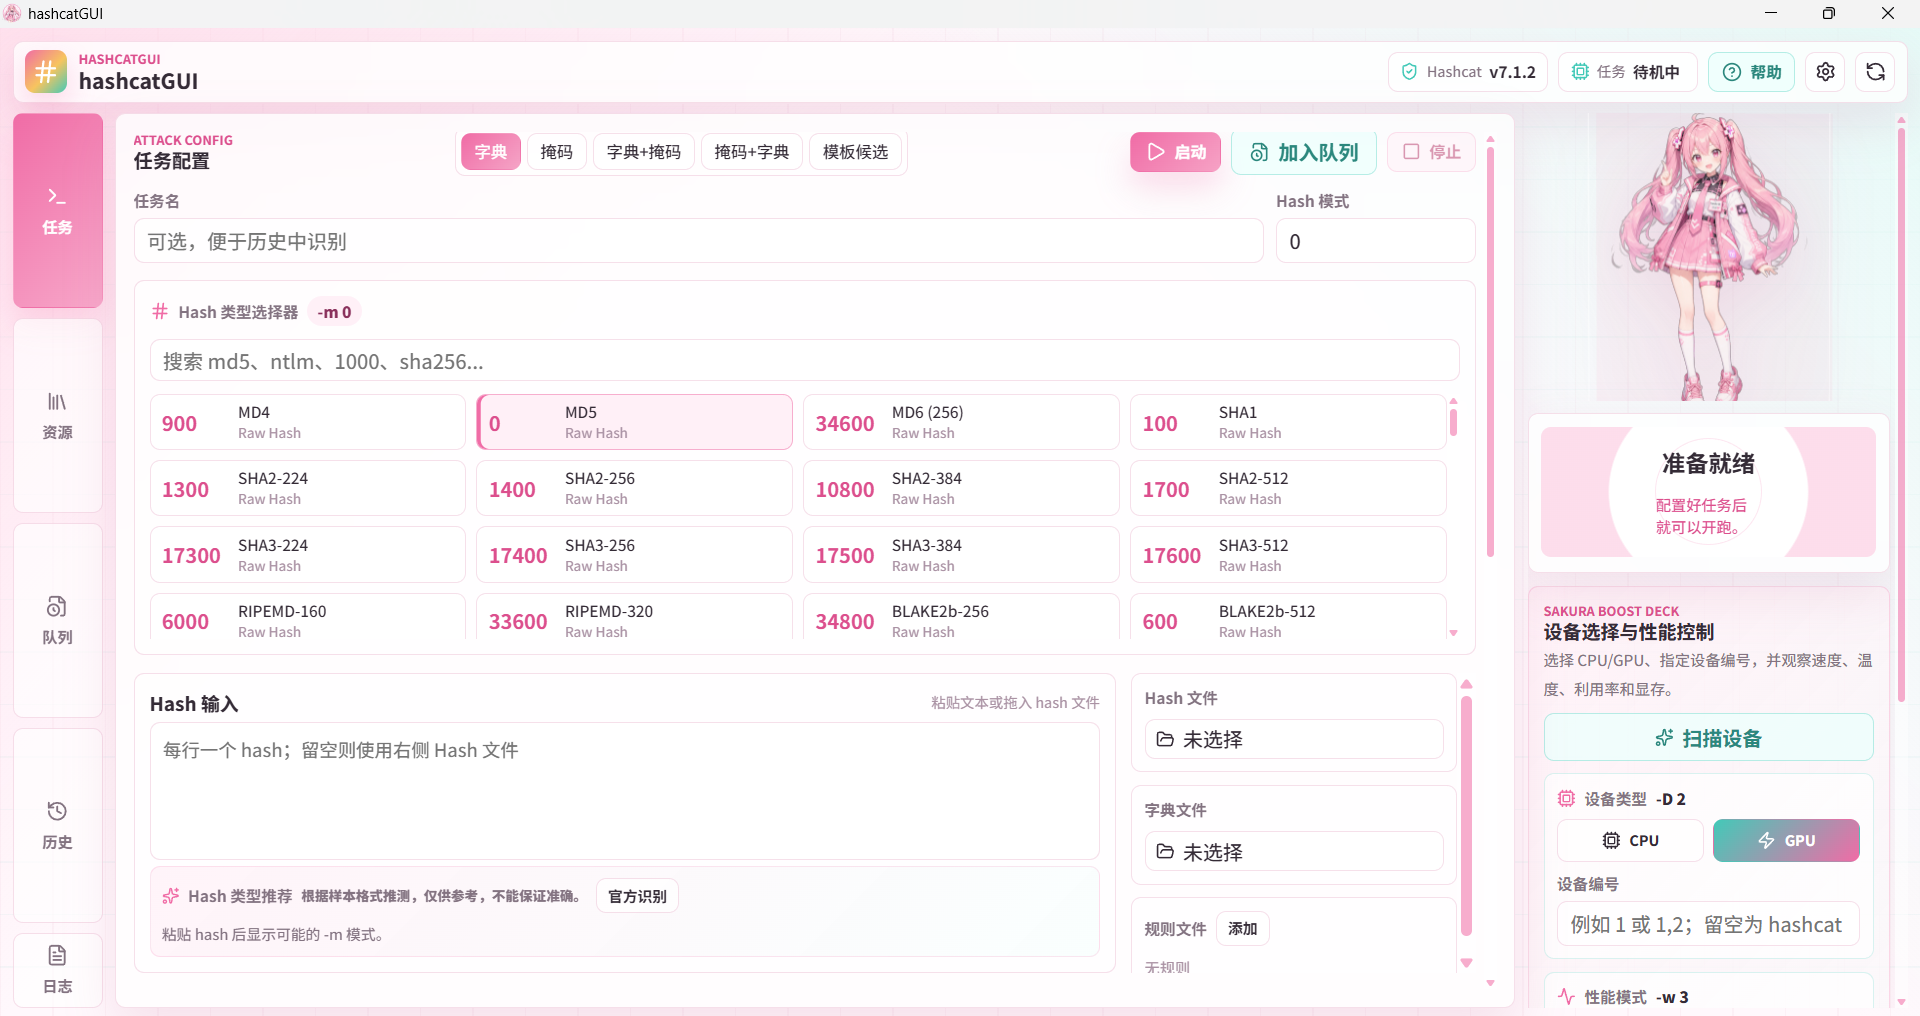Select hash type 33600 RIPEMD-320
The height and width of the screenshot is (1016, 1920).
[x=635, y=618]
